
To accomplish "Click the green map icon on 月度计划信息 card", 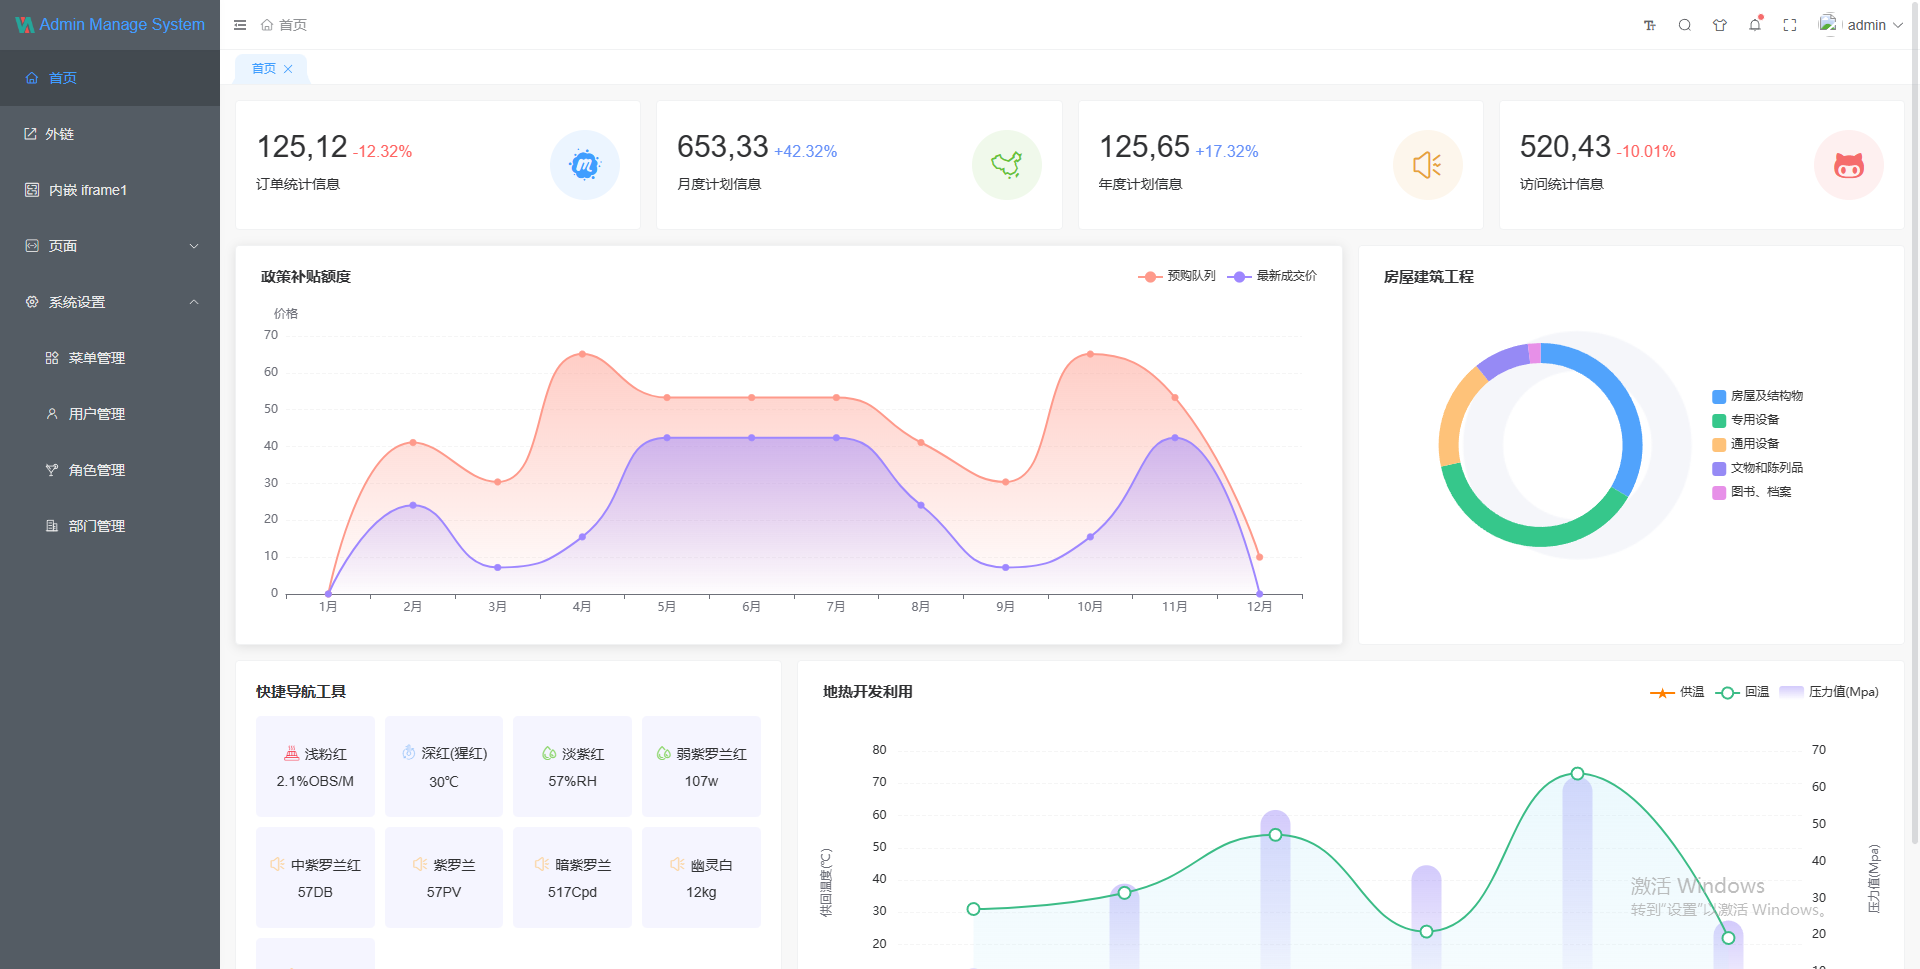I will (x=1007, y=165).
